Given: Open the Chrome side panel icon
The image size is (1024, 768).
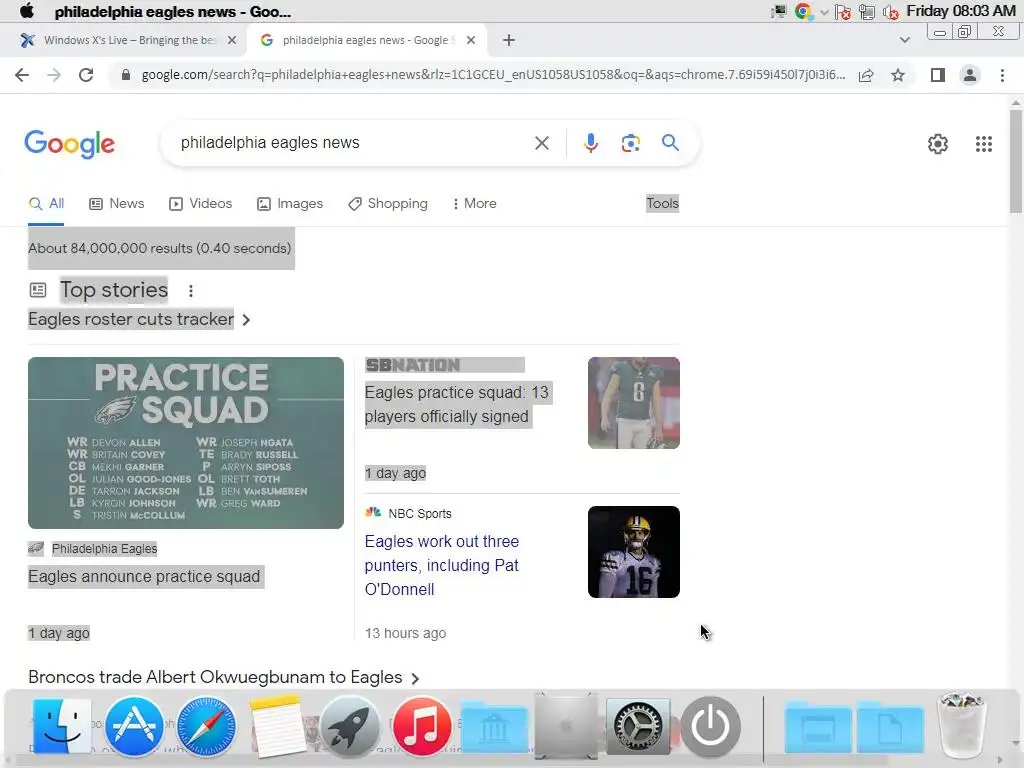Looking at the screenshot, I should point(938,75).
